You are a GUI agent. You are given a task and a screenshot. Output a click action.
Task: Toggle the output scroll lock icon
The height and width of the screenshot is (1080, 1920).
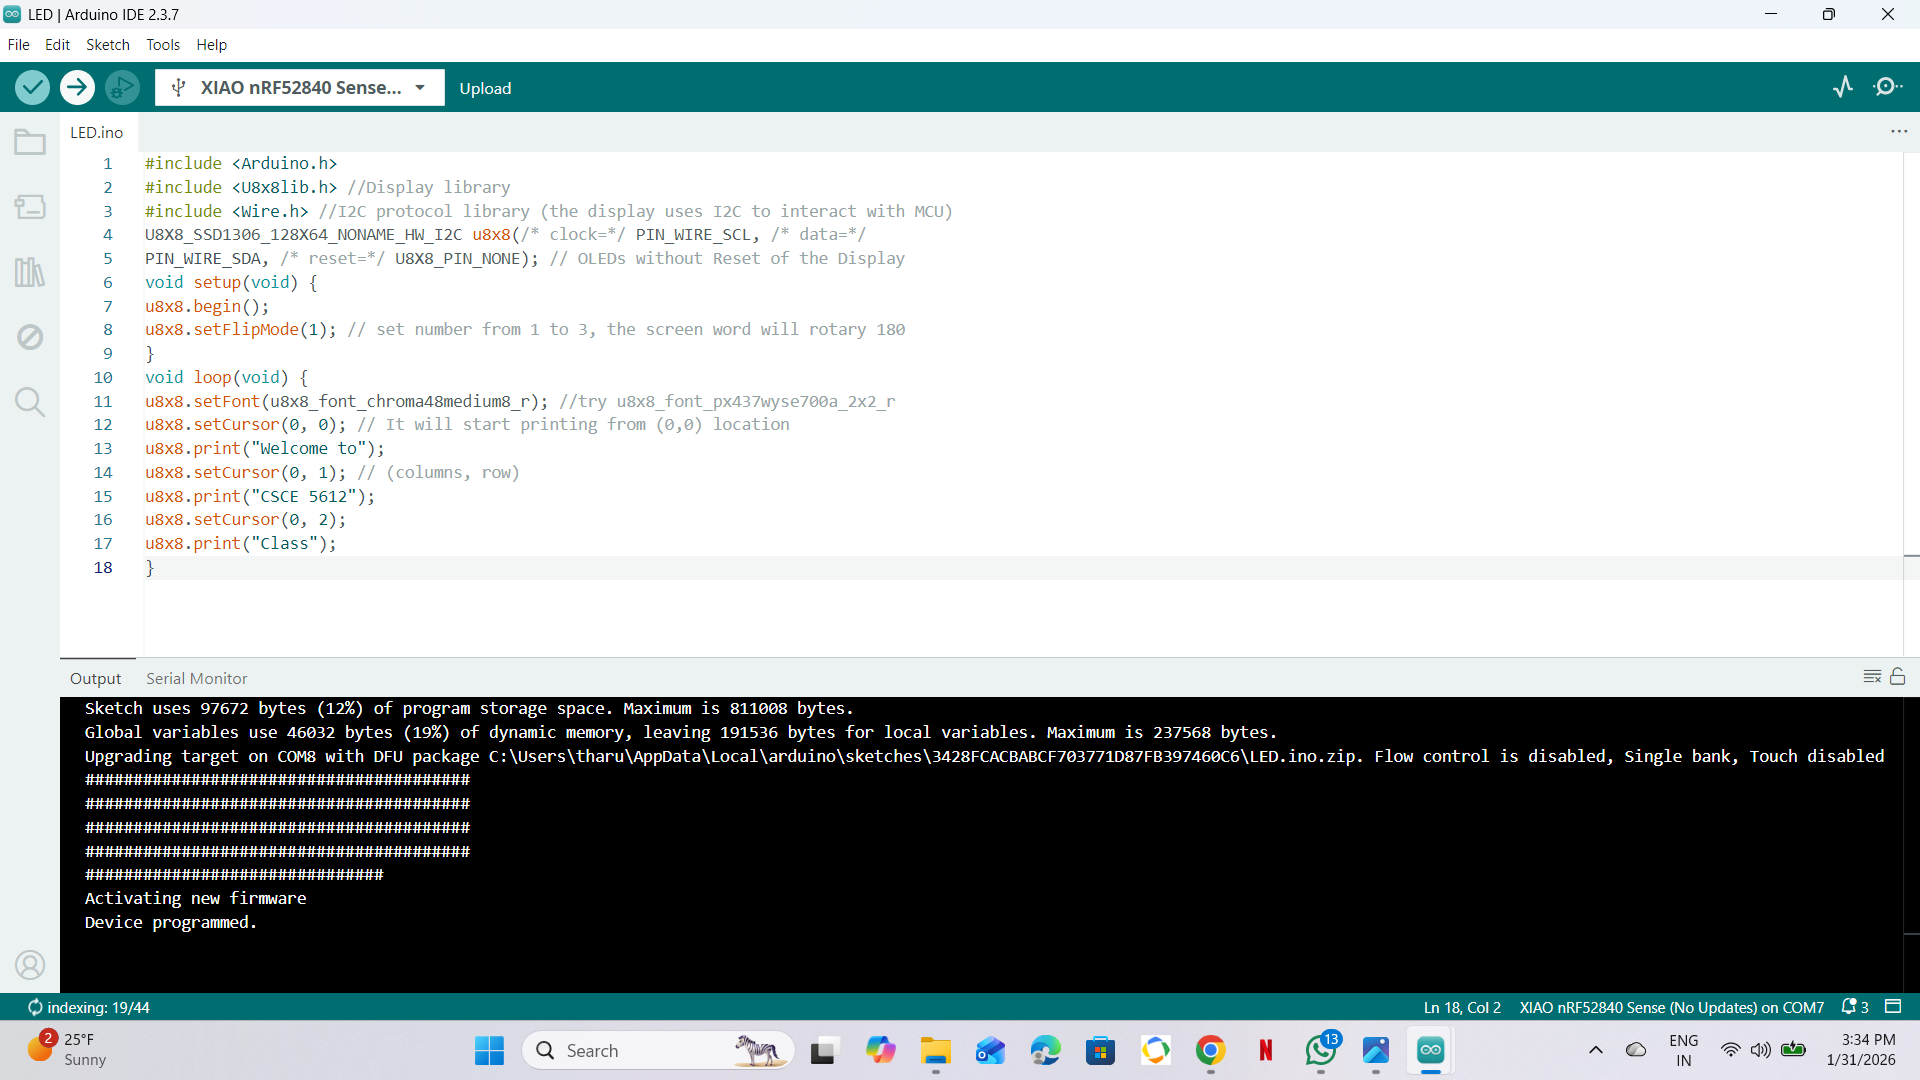(1898, 677)
